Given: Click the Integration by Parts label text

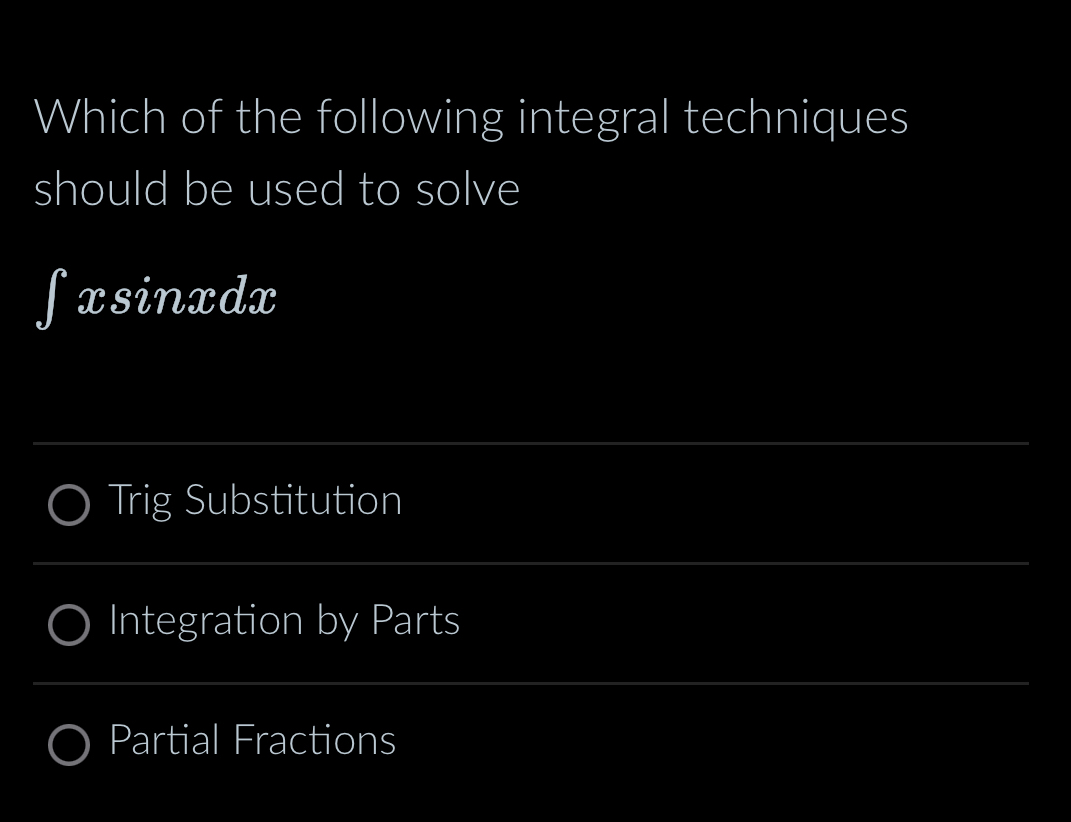Looking at the screenshot, I should click(x=283, y=622).
